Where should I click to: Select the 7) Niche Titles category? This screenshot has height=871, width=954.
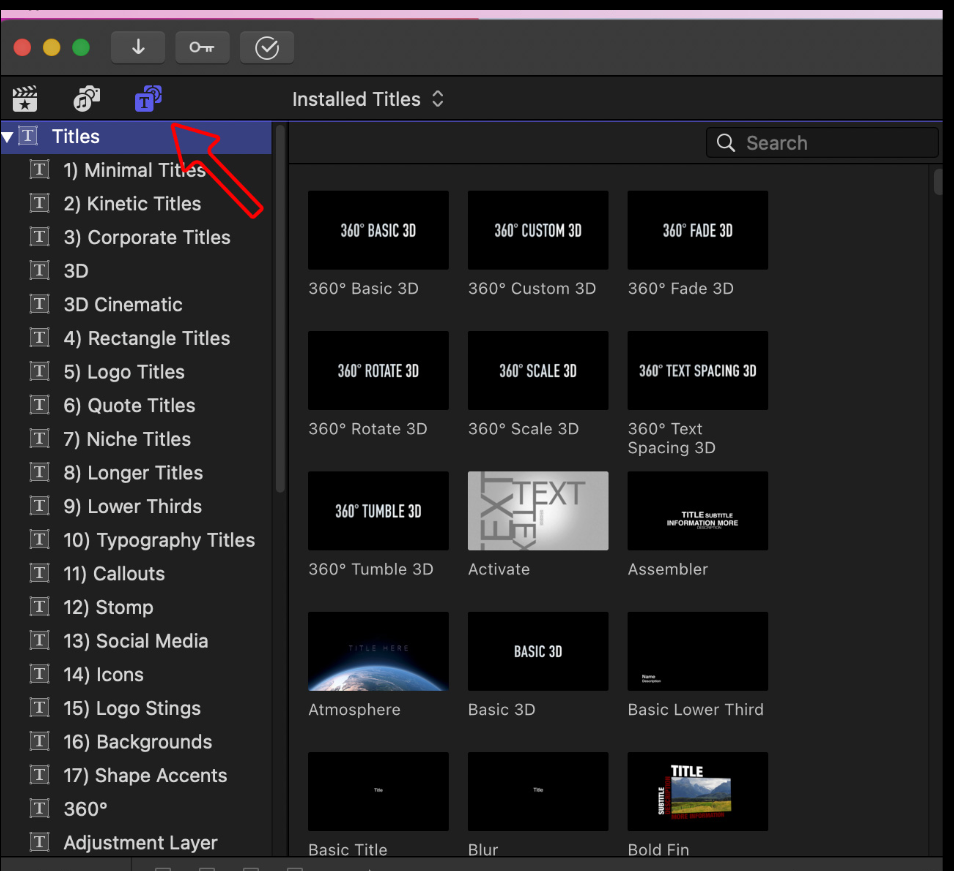136,439
